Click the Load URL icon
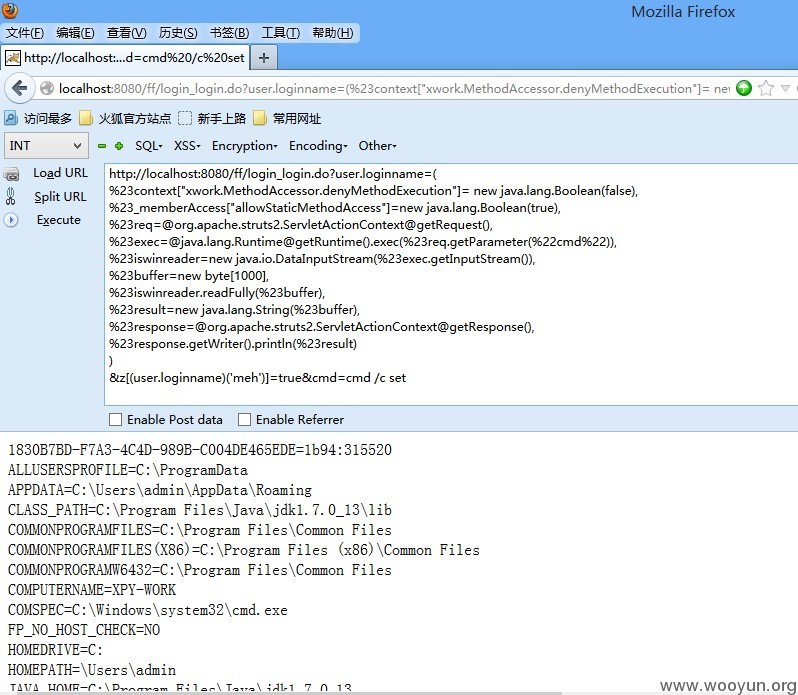The width and height of the screenshot is (798, 695). point(11,174)
